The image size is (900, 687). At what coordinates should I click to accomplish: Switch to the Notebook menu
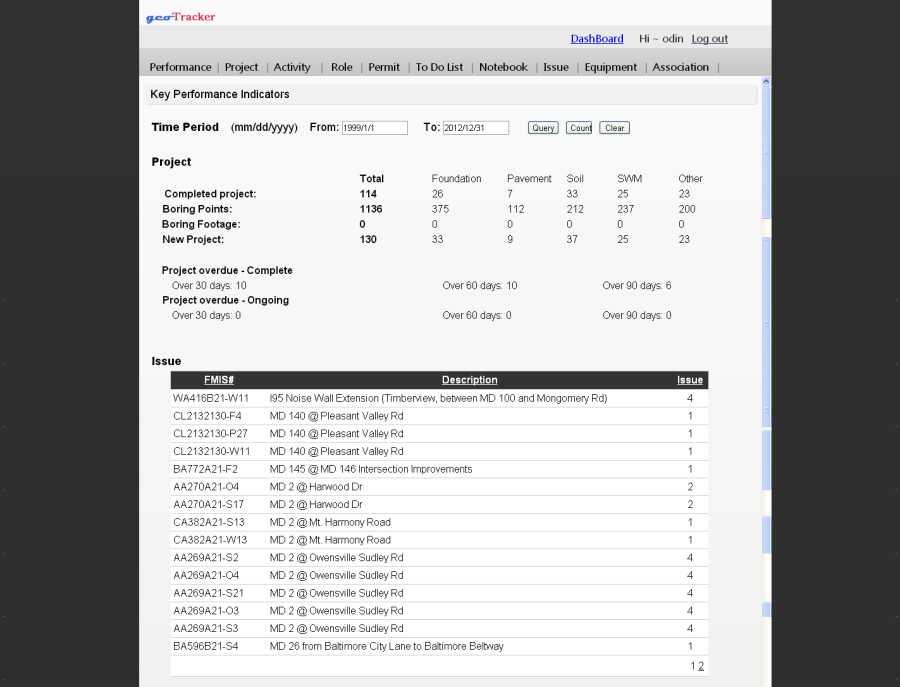pyautogui.click(x=503, y=67)
